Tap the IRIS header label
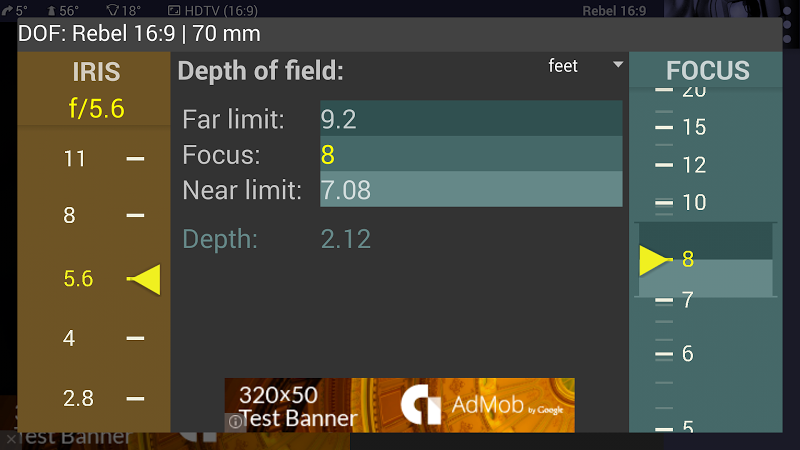This screenshot has height=450, width=800. click(96, 72)
